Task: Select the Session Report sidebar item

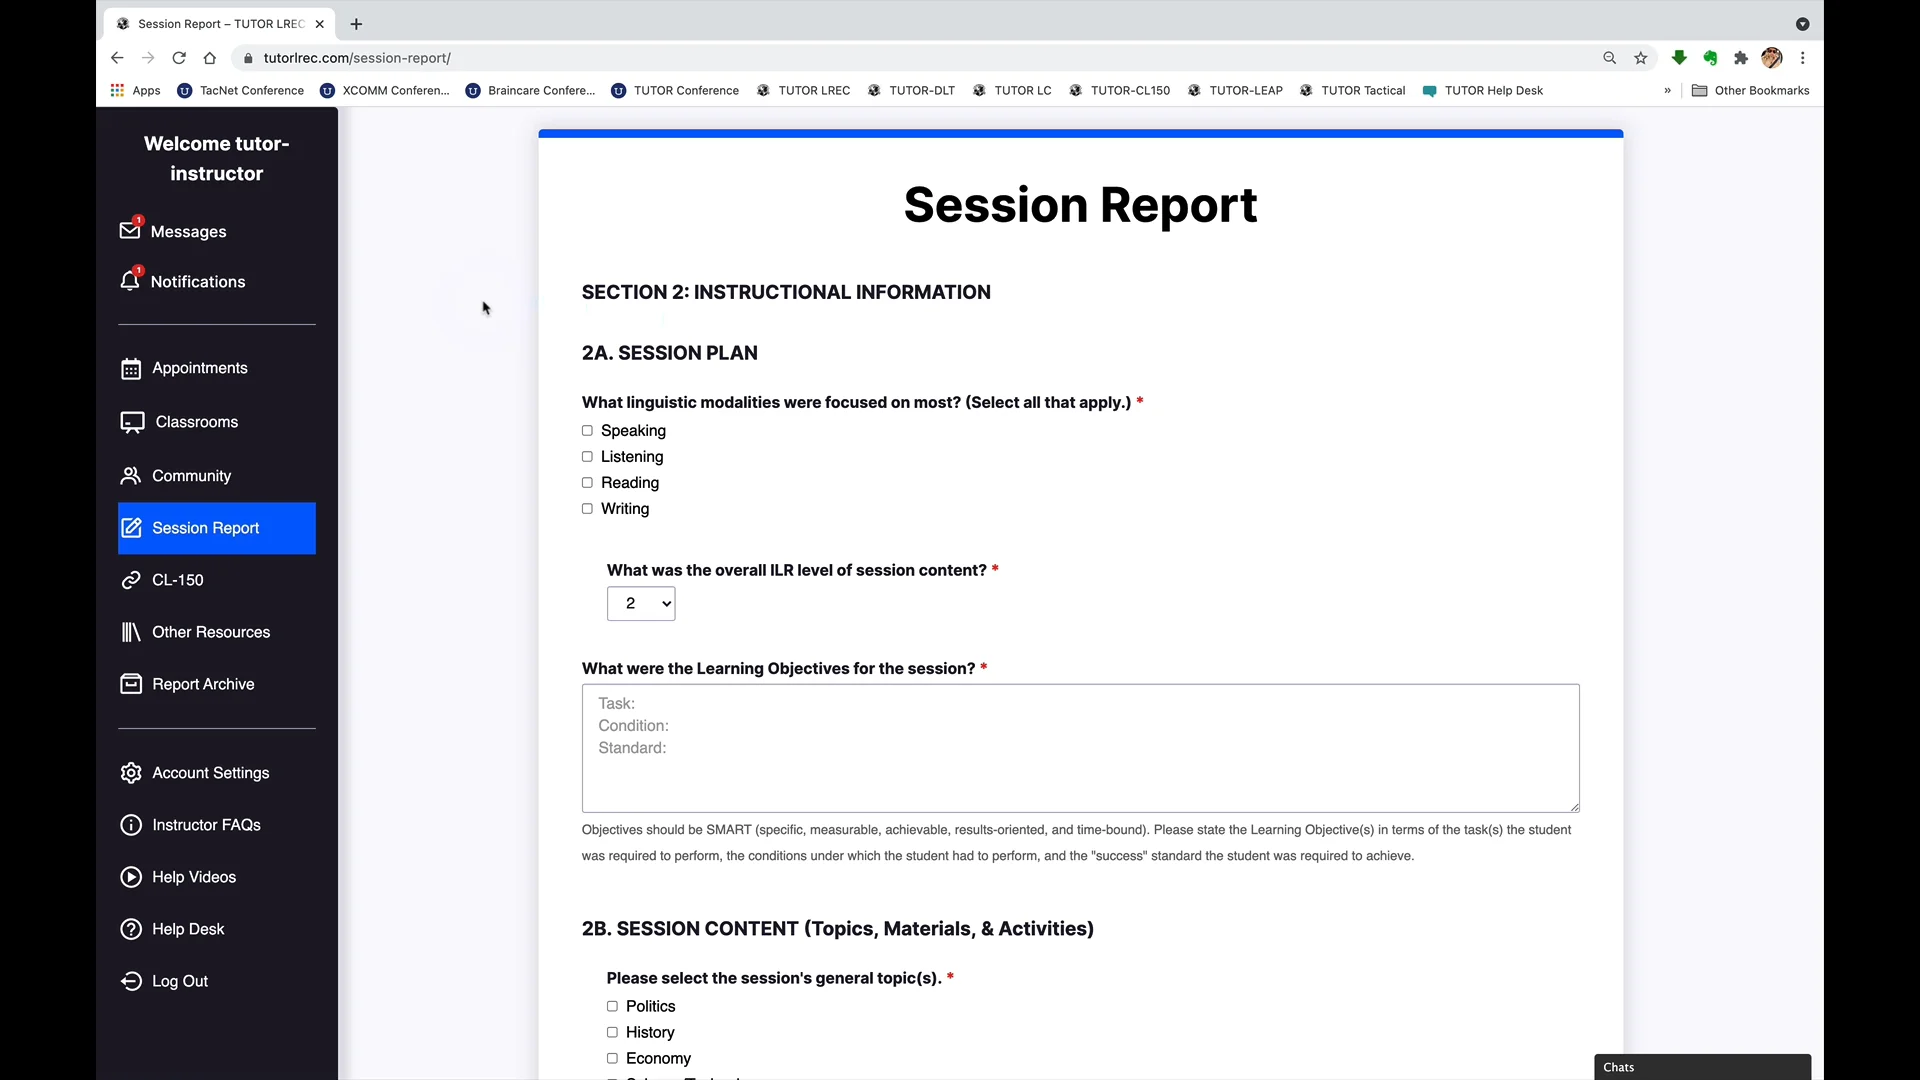Action: coord(217,528)
